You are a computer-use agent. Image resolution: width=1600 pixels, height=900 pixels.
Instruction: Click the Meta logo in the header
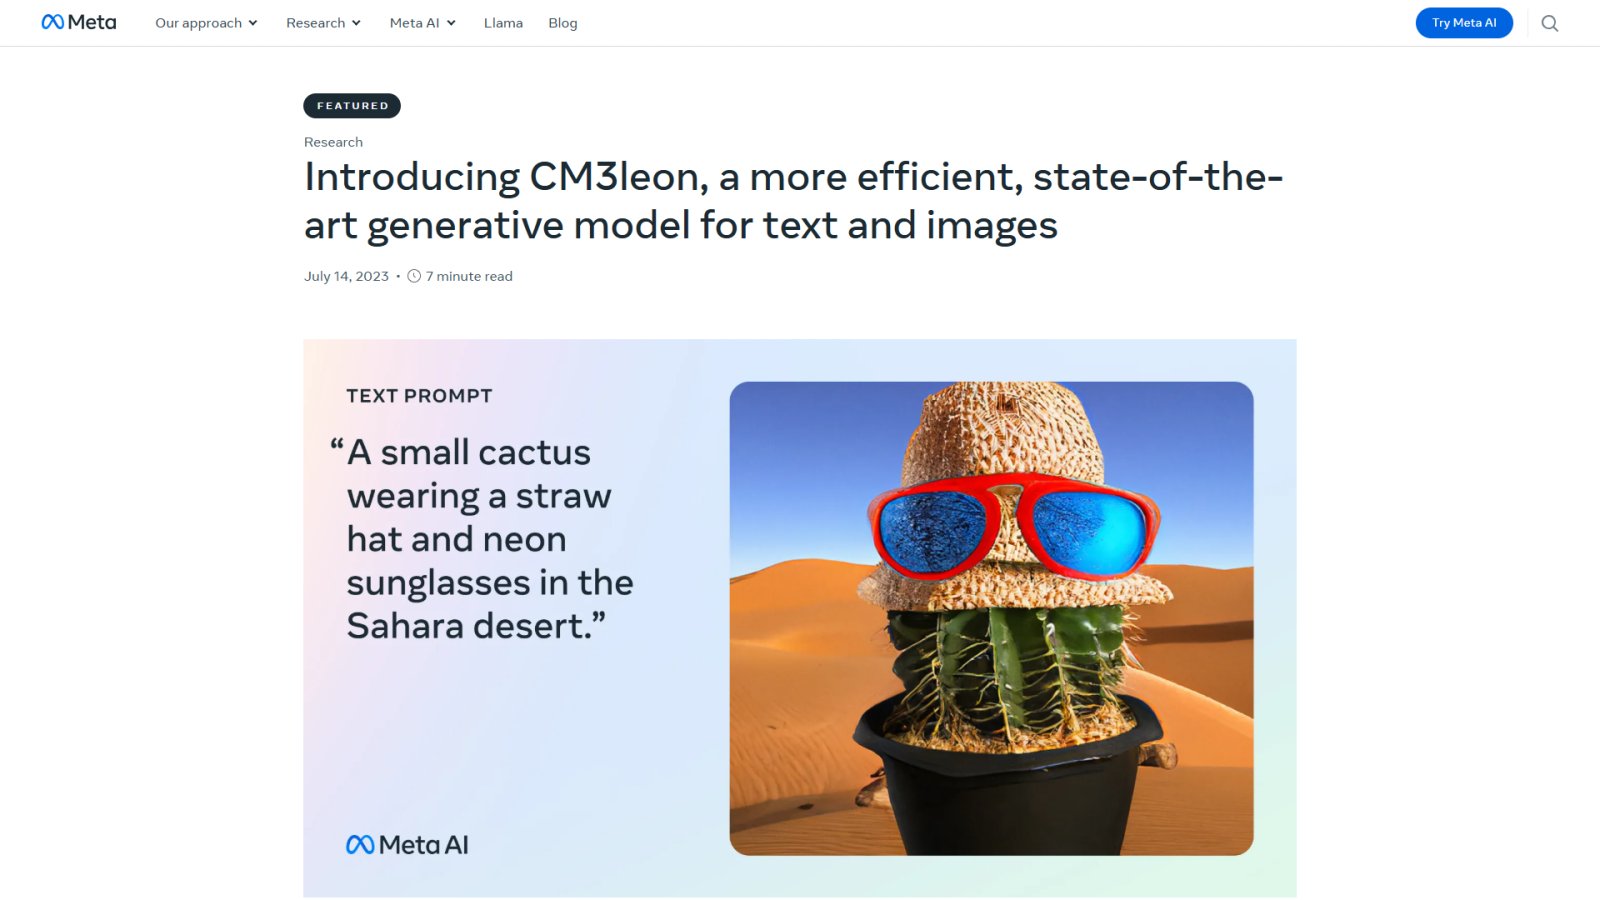(x=78, y=22)
